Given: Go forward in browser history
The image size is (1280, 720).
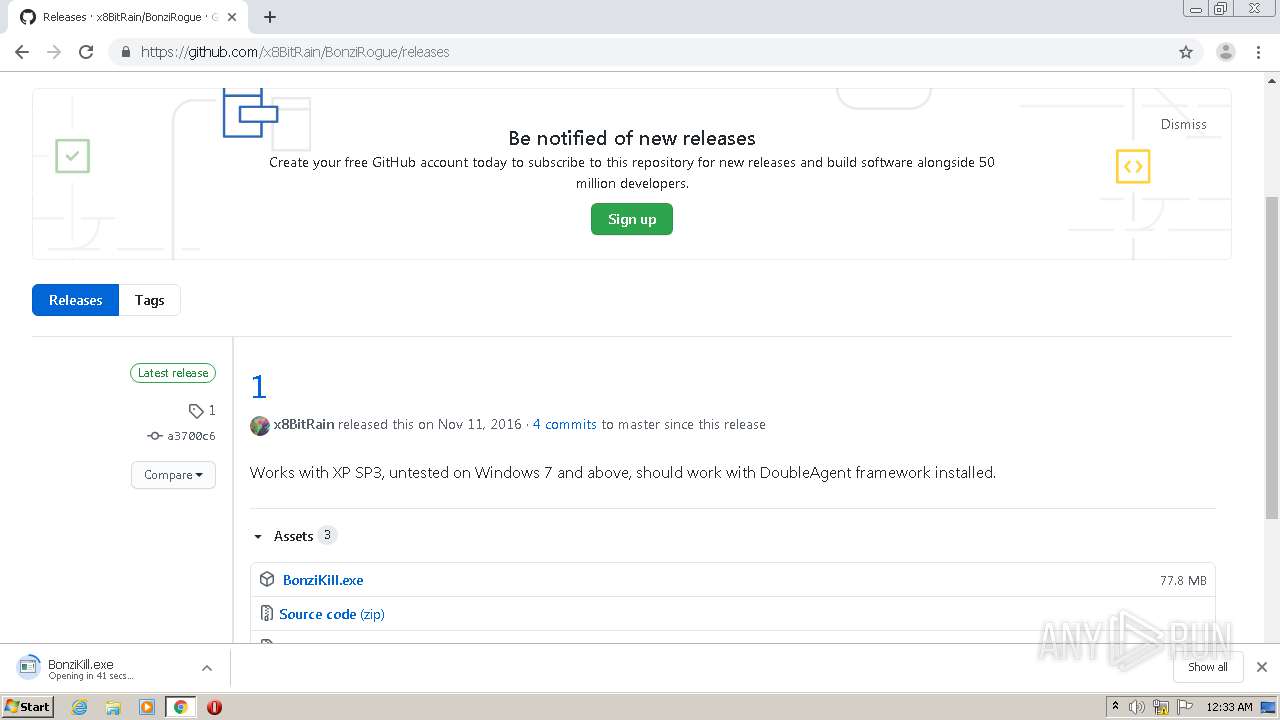Looking at the screenshot, I should pos(54,52).
